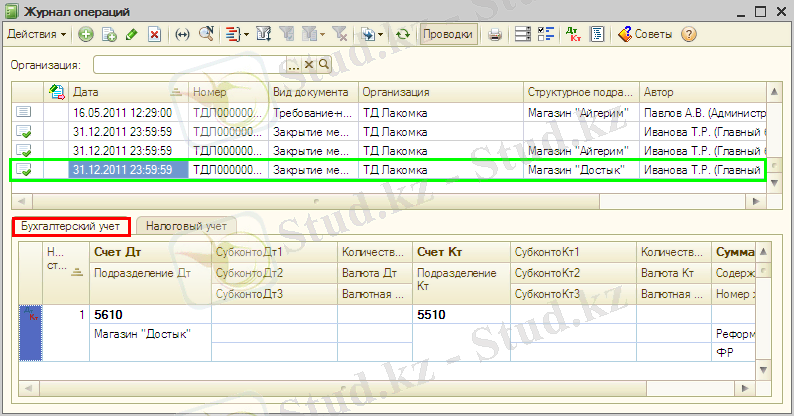Click the posted icon of Магазин "Айгерим" closing row

[x=24, y=151]
